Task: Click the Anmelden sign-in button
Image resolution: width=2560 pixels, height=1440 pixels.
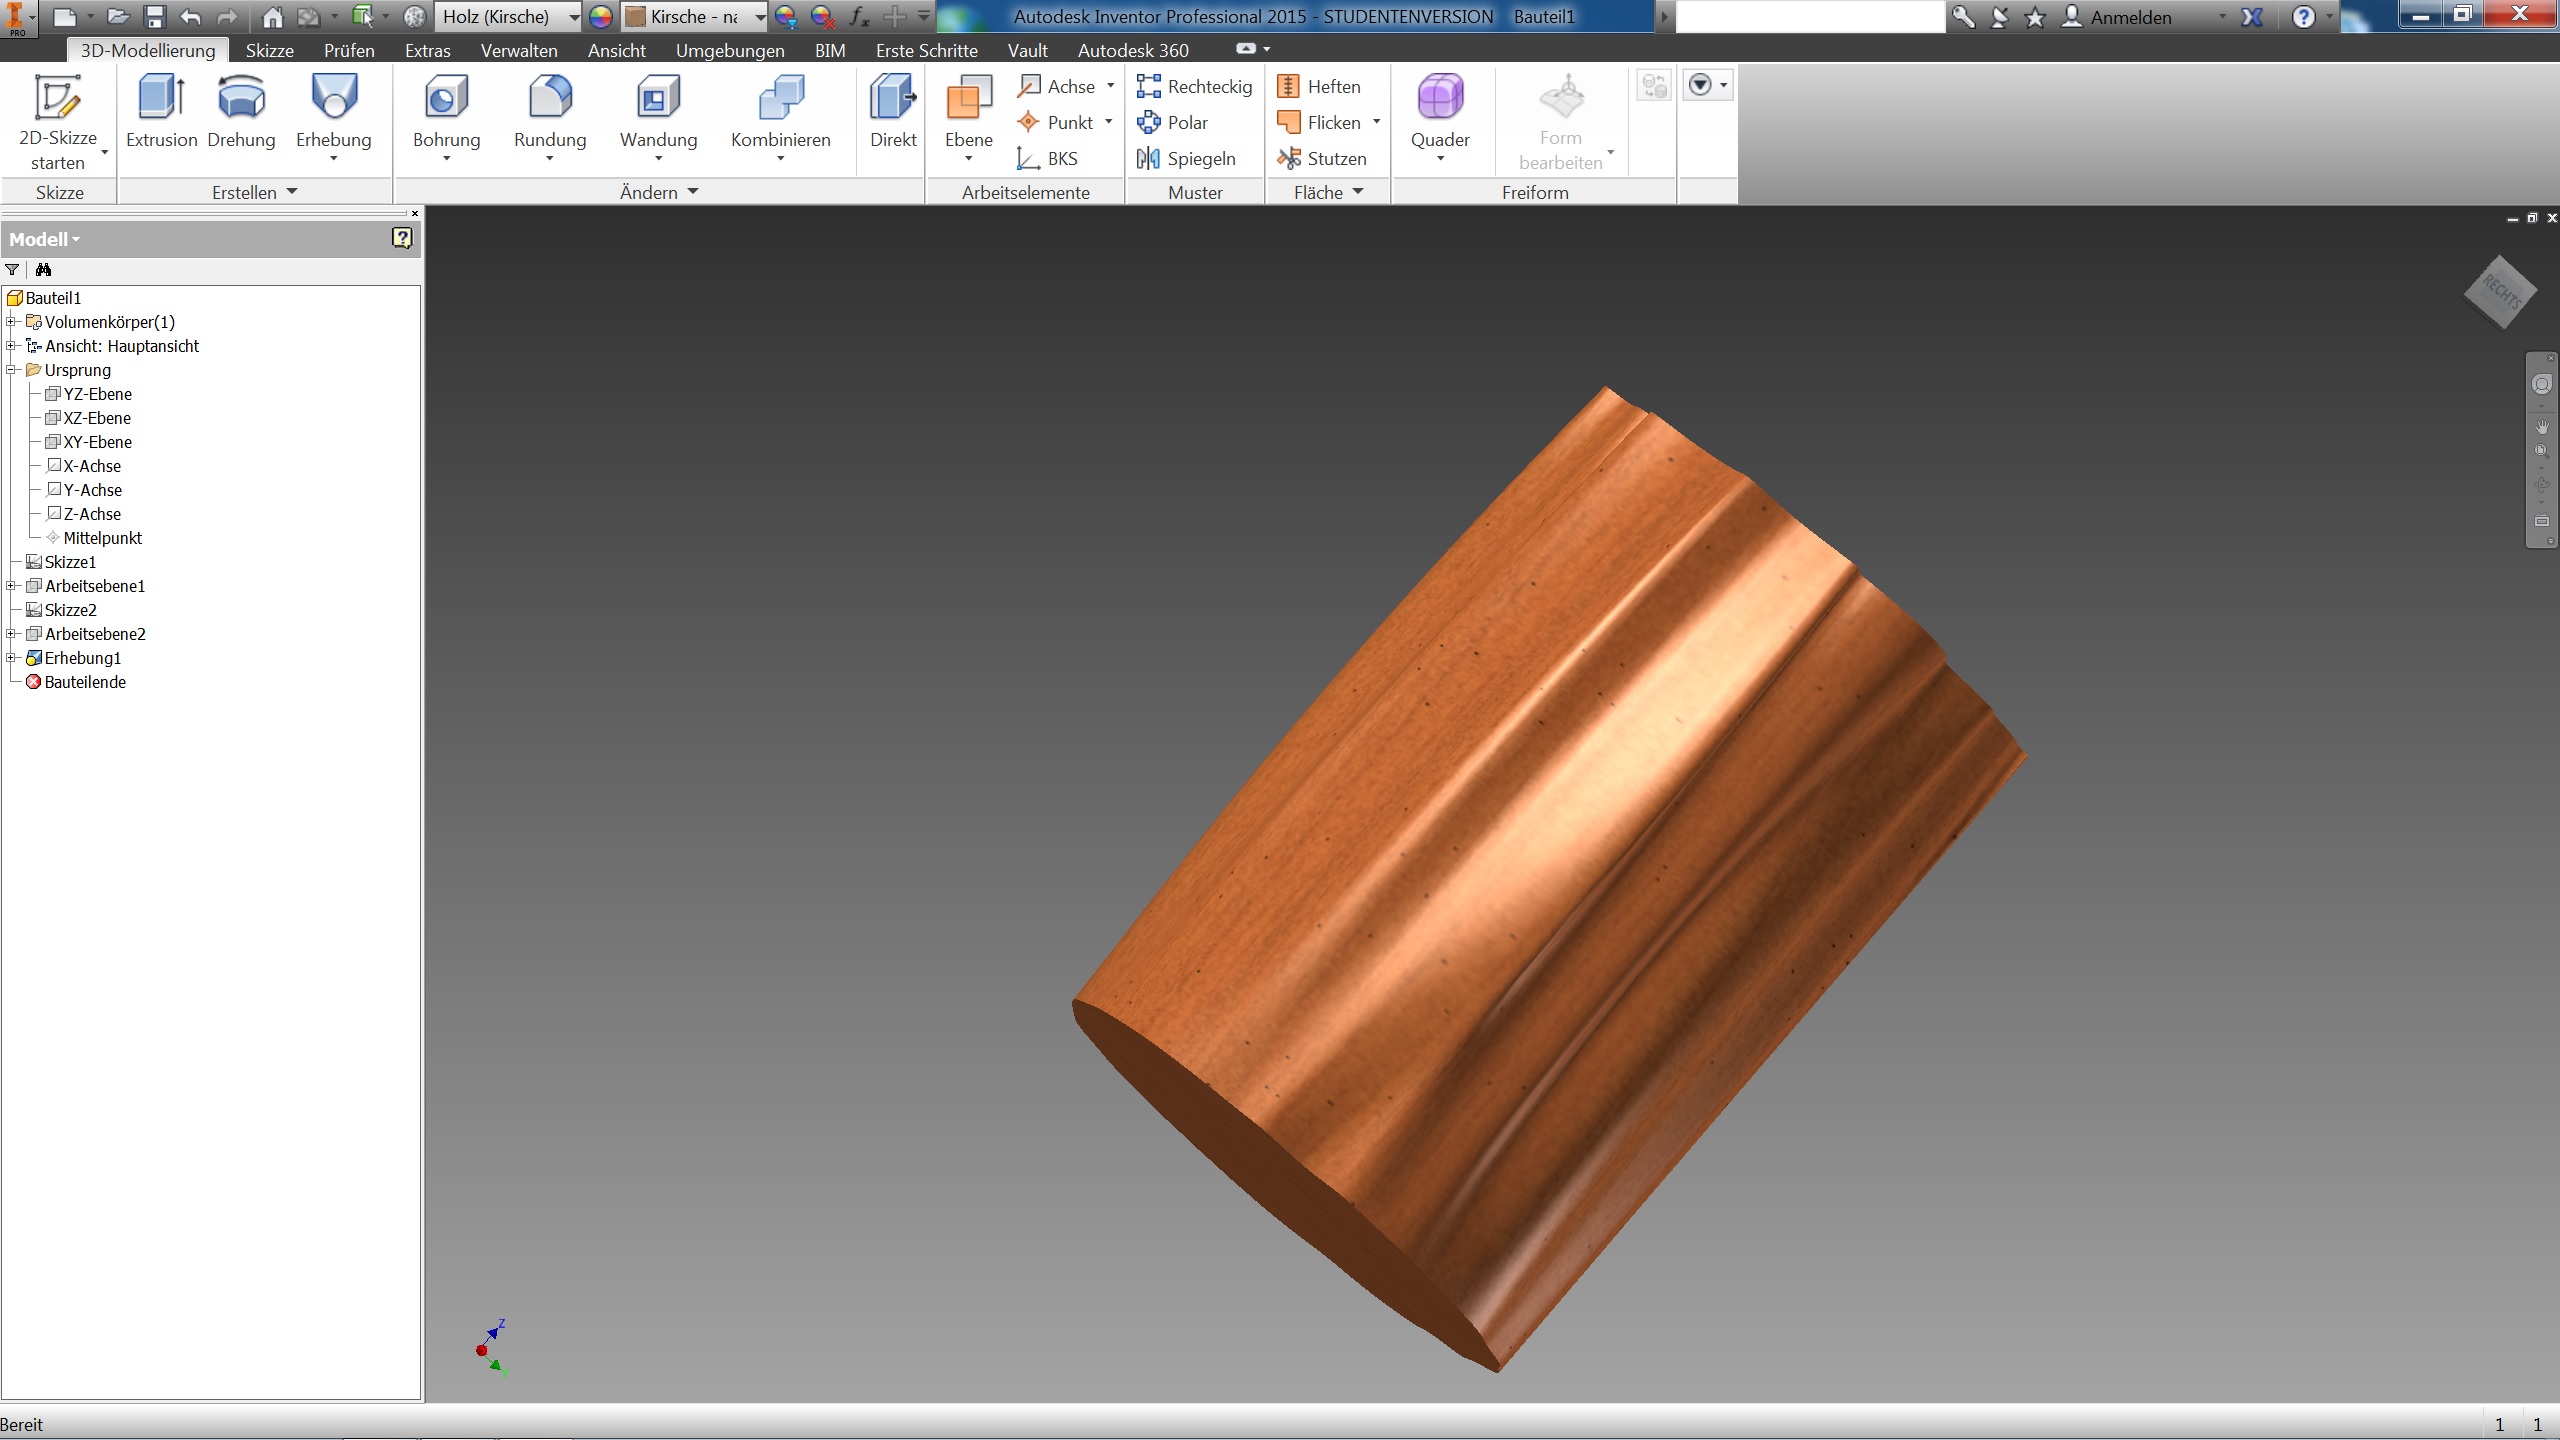Action: coord(2130,17)
